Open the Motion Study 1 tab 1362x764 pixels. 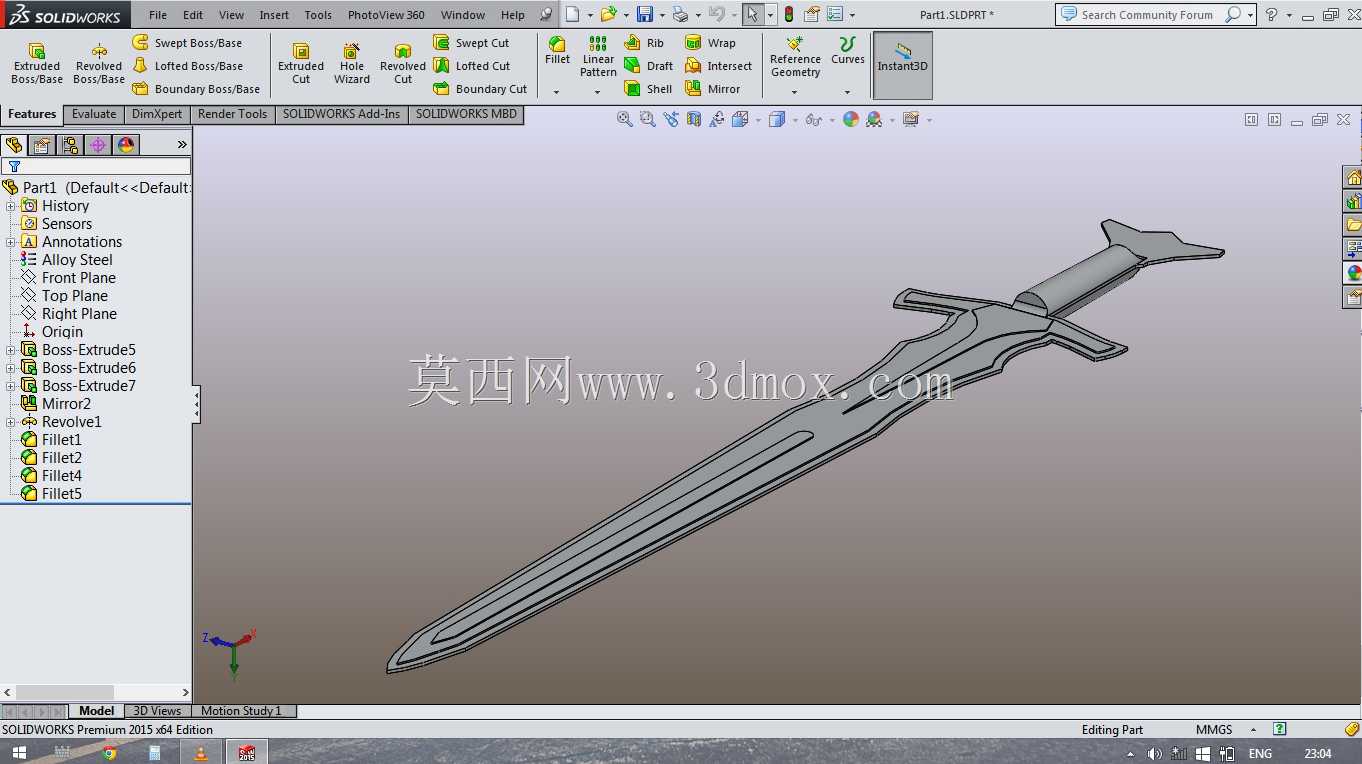point(241,711)
